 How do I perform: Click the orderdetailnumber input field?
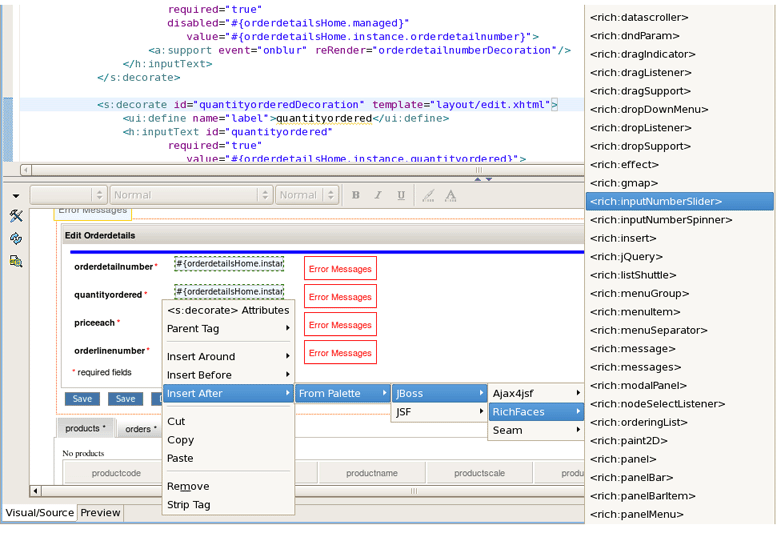click(x=229, y=264)
